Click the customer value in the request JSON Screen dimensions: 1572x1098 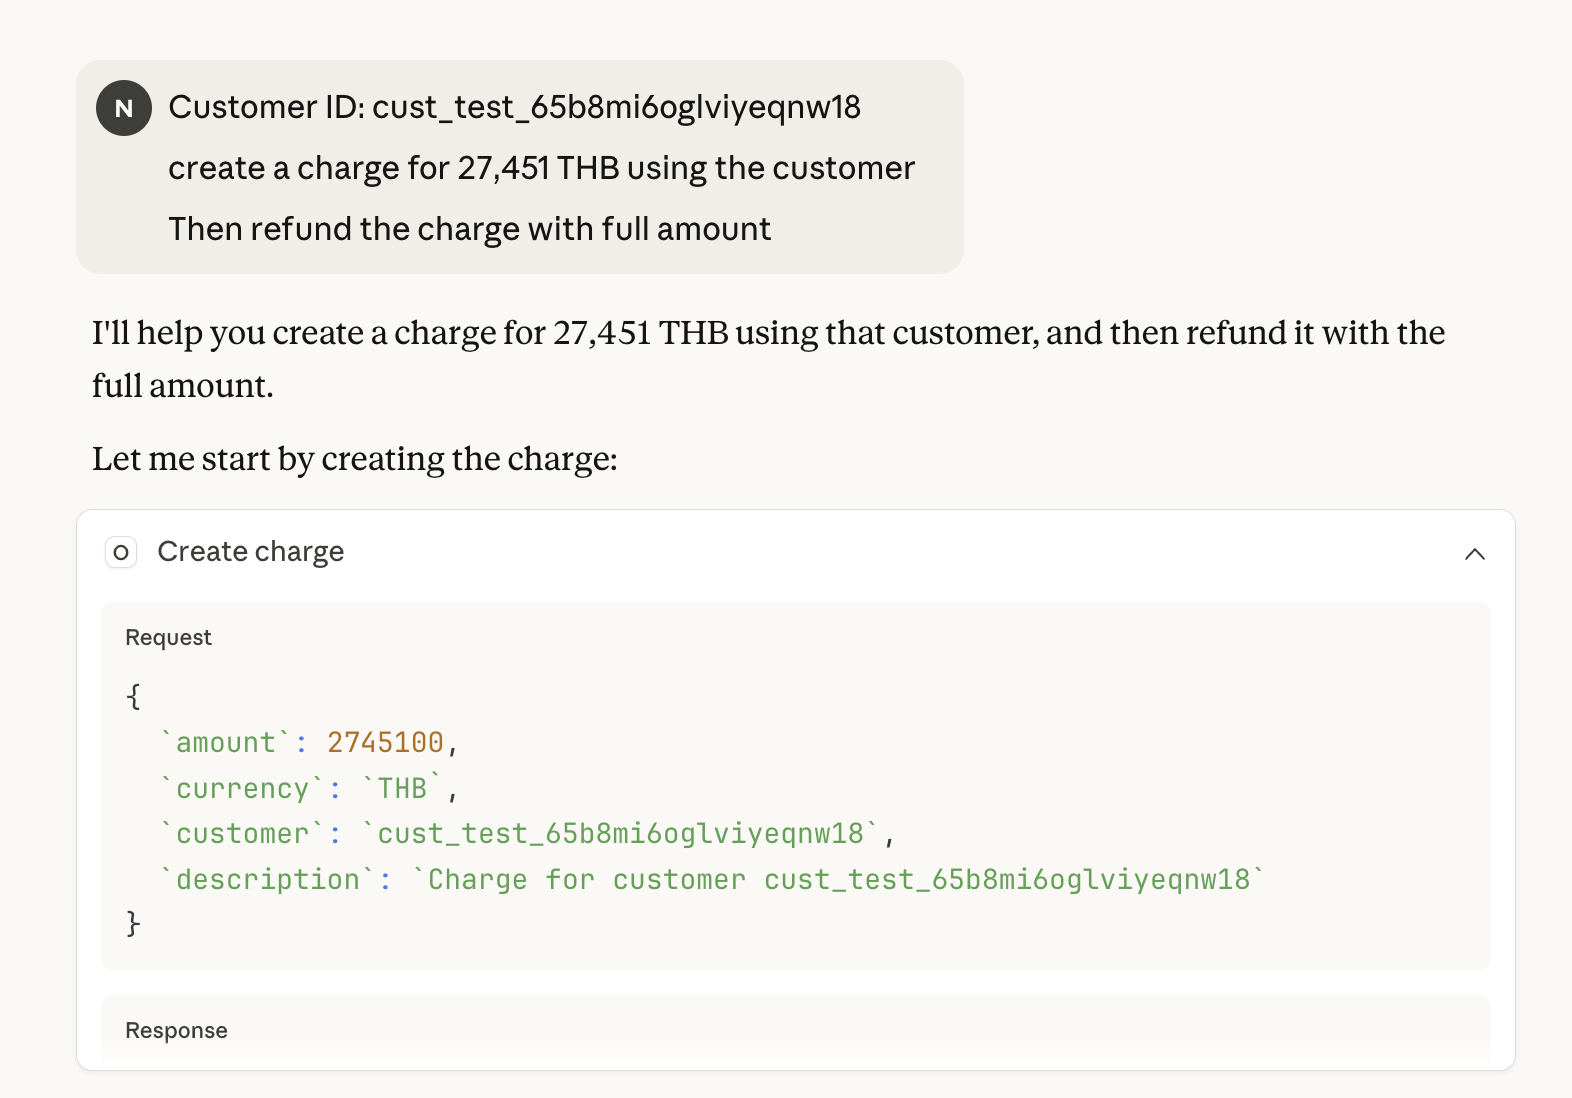pyautogui.click(x=620, y=834)
